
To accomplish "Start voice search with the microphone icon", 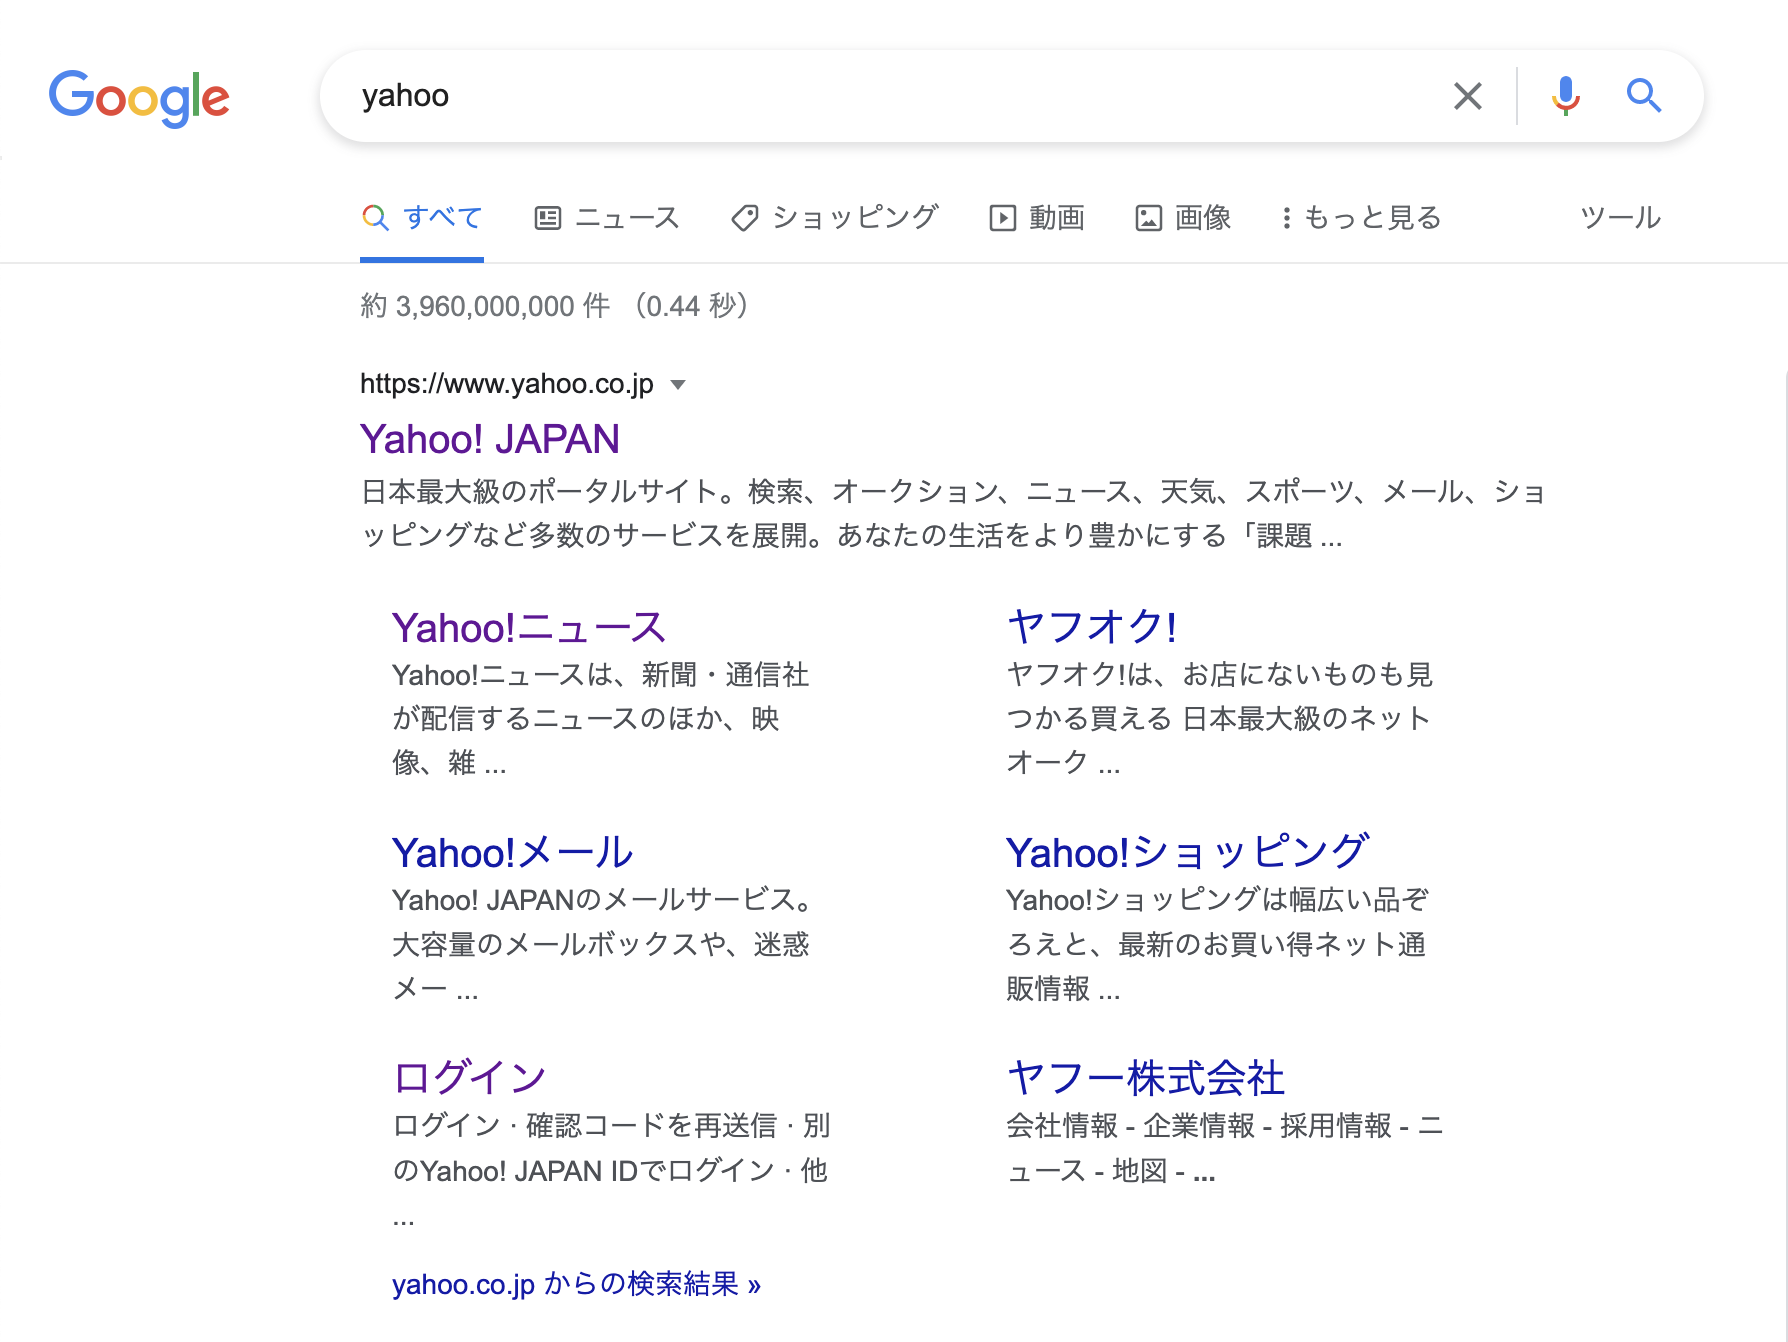I will (1566, 96).
